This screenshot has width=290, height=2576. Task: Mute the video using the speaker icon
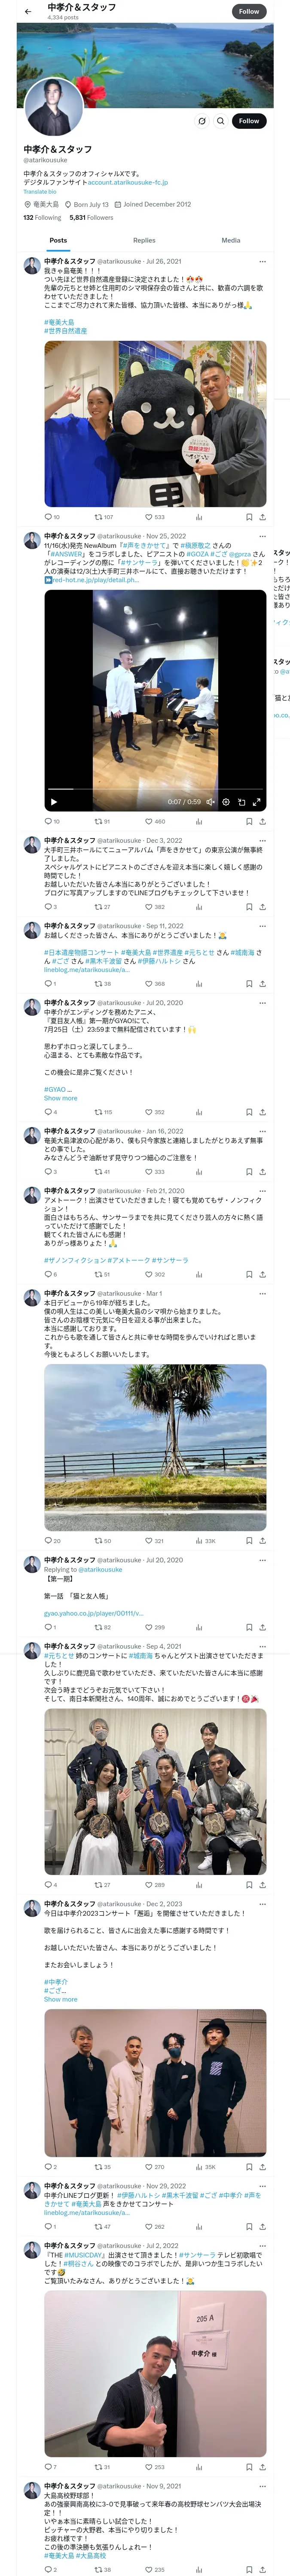[x=211, y=802]
